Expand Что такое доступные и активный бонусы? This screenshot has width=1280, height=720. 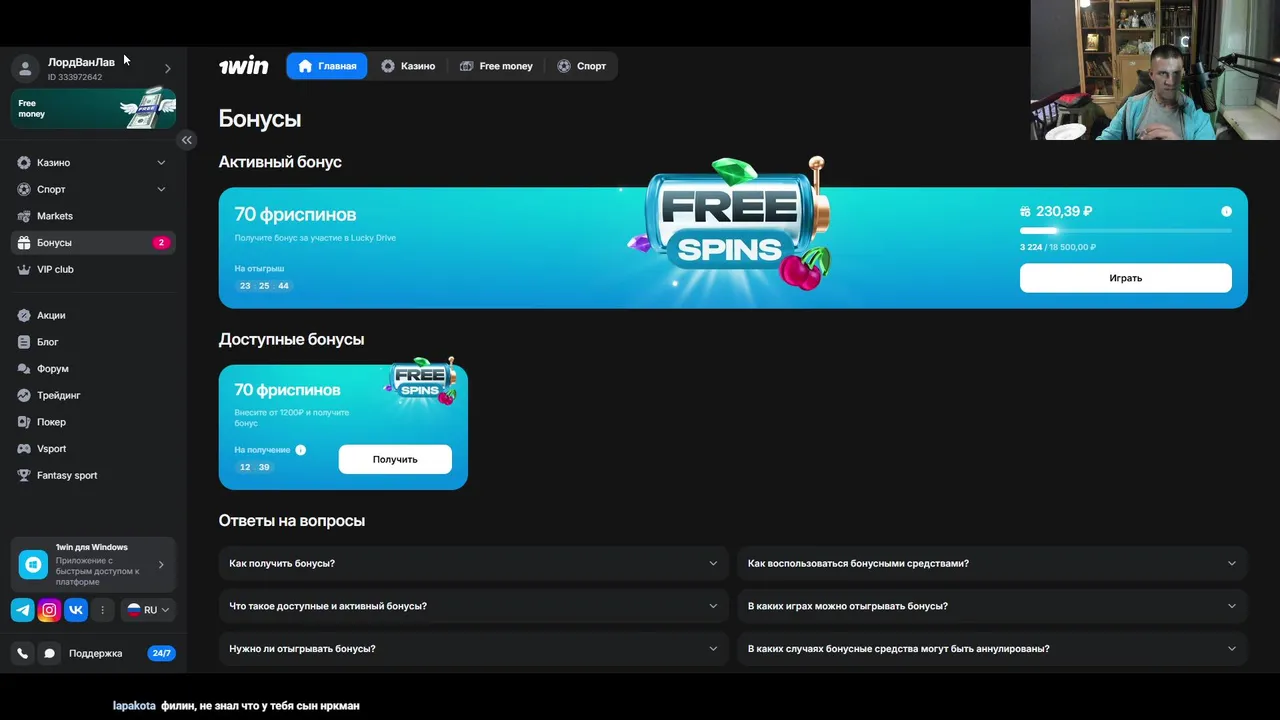473,606
